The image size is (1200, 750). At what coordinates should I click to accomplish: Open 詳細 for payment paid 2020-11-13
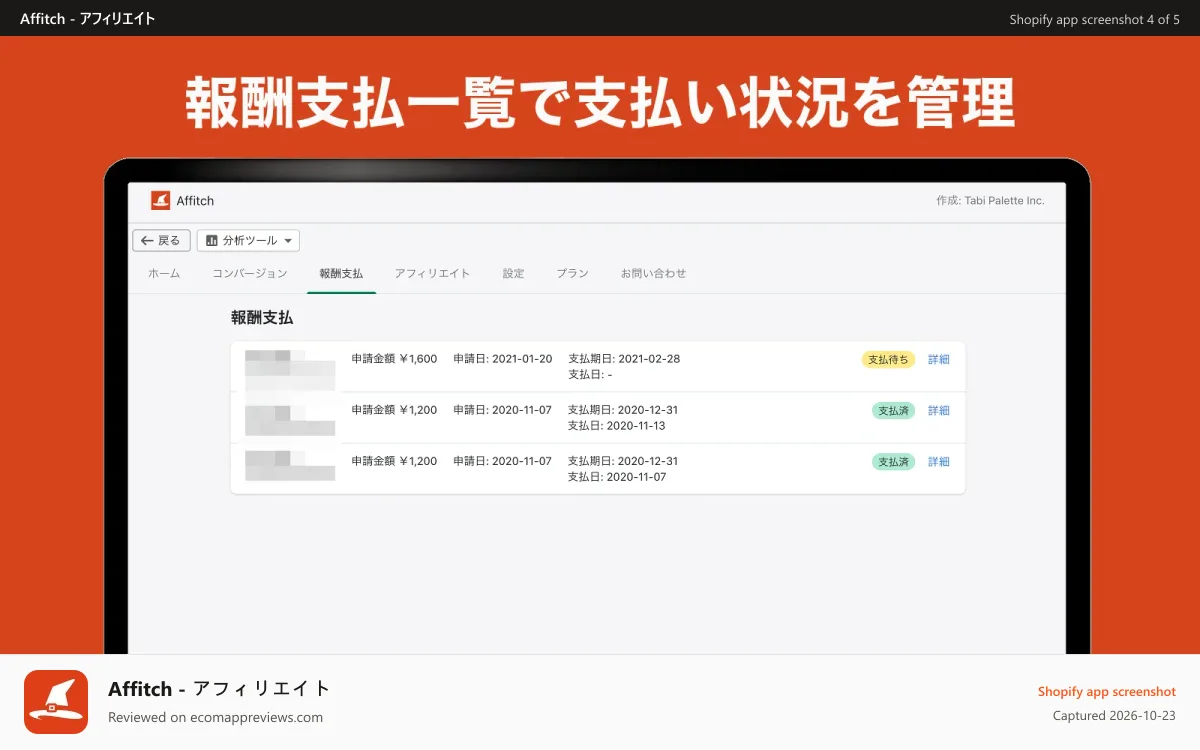[939, 410]
